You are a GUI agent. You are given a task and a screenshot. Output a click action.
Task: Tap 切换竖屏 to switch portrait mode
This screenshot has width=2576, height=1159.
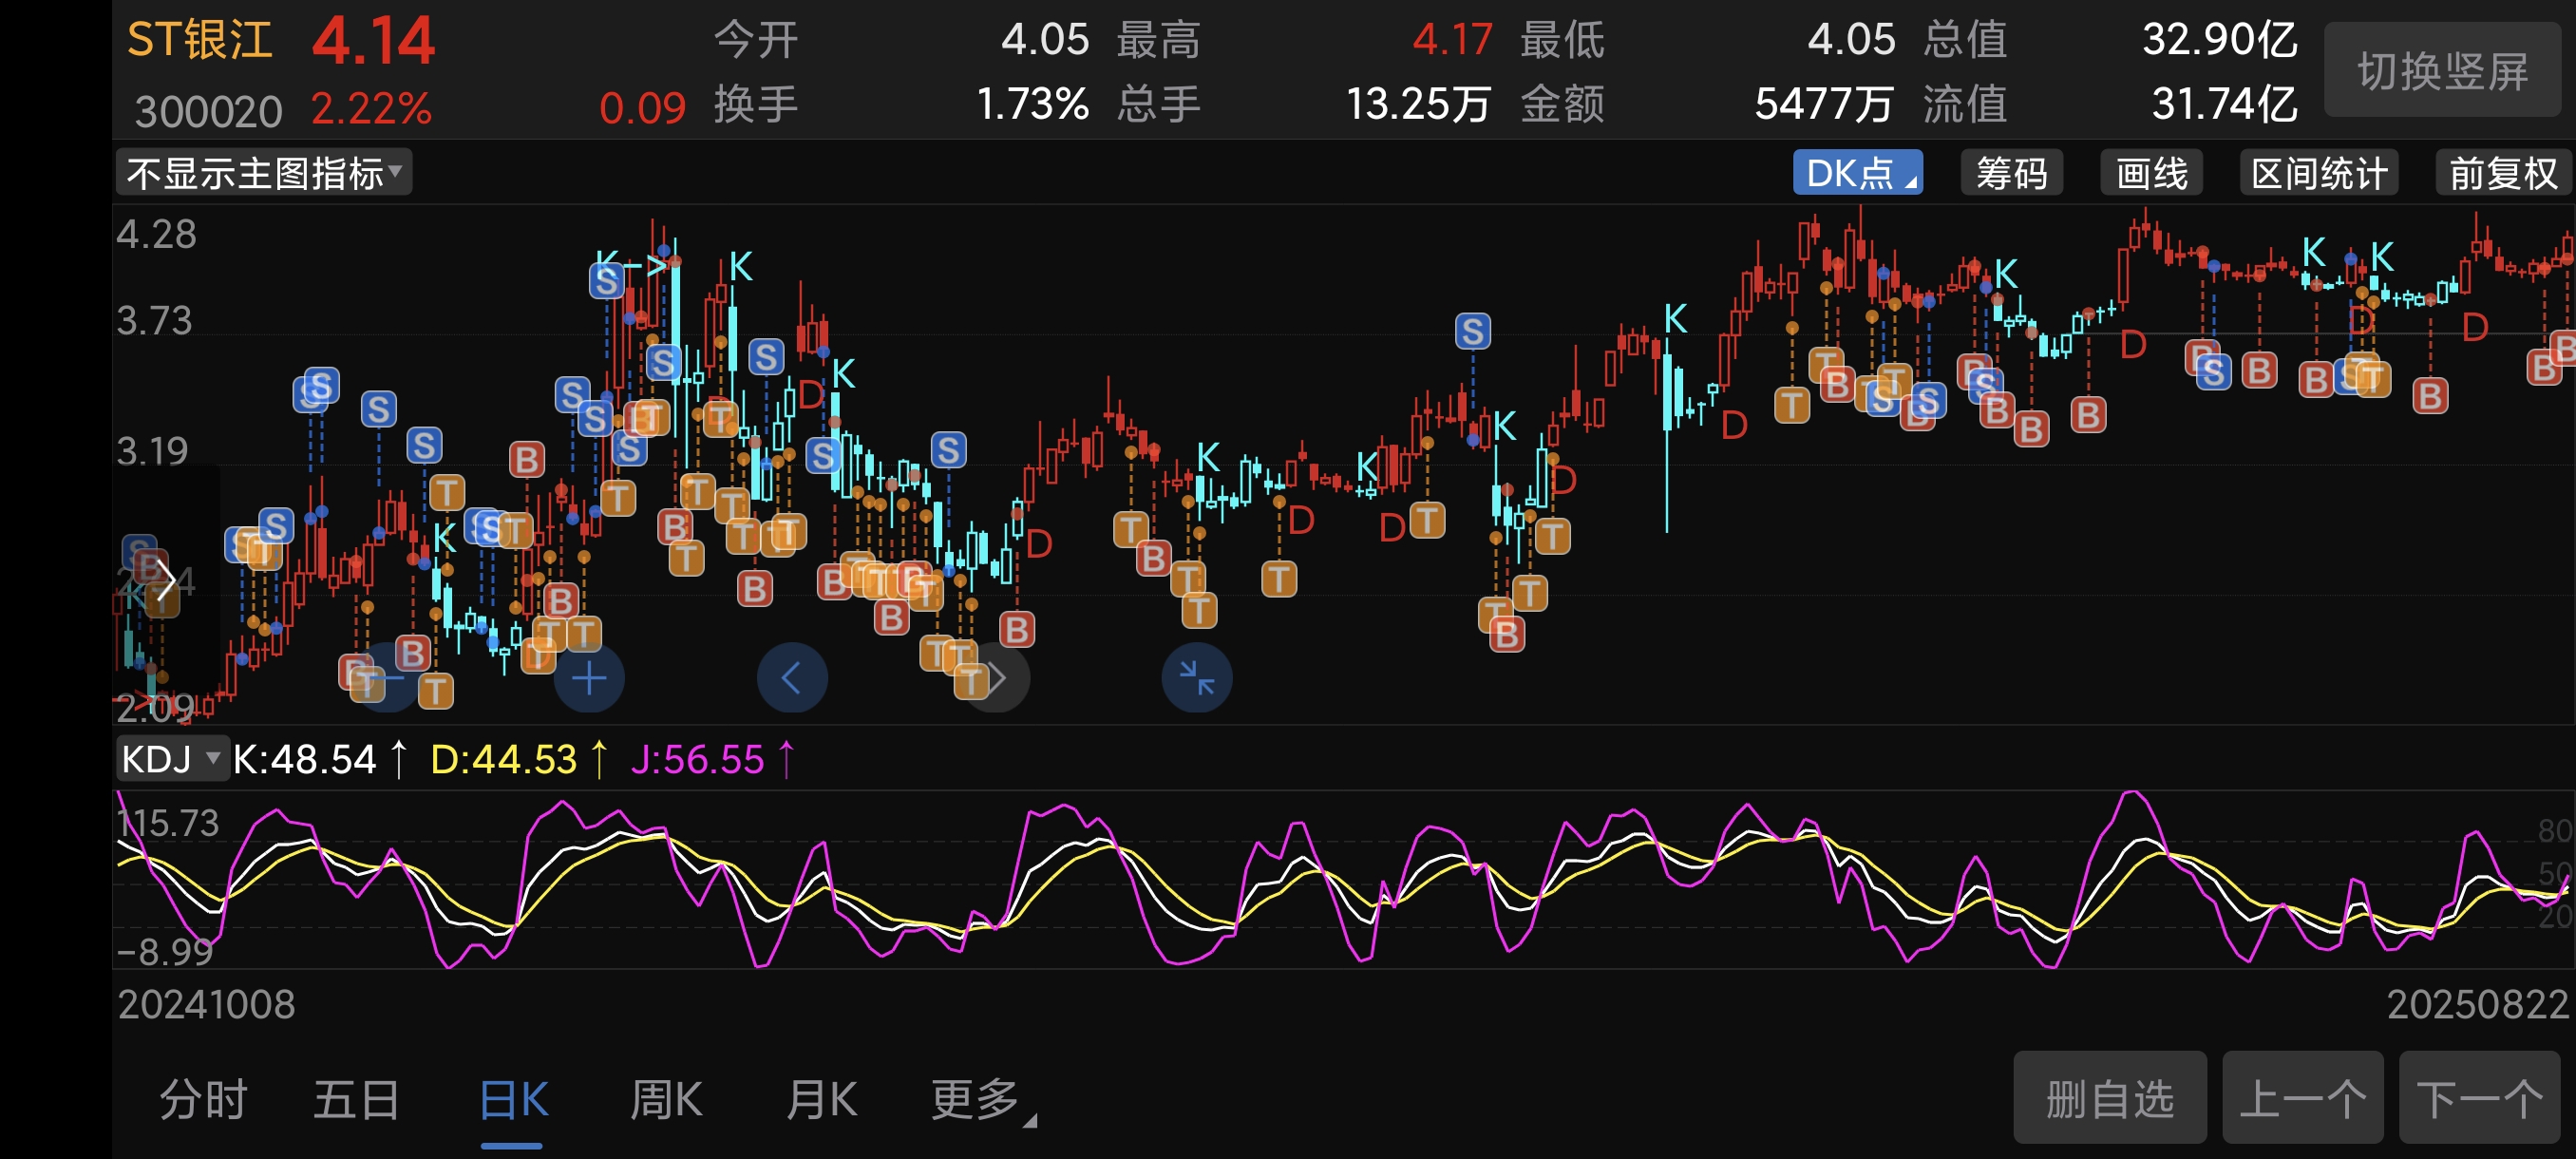(2443, 71)
